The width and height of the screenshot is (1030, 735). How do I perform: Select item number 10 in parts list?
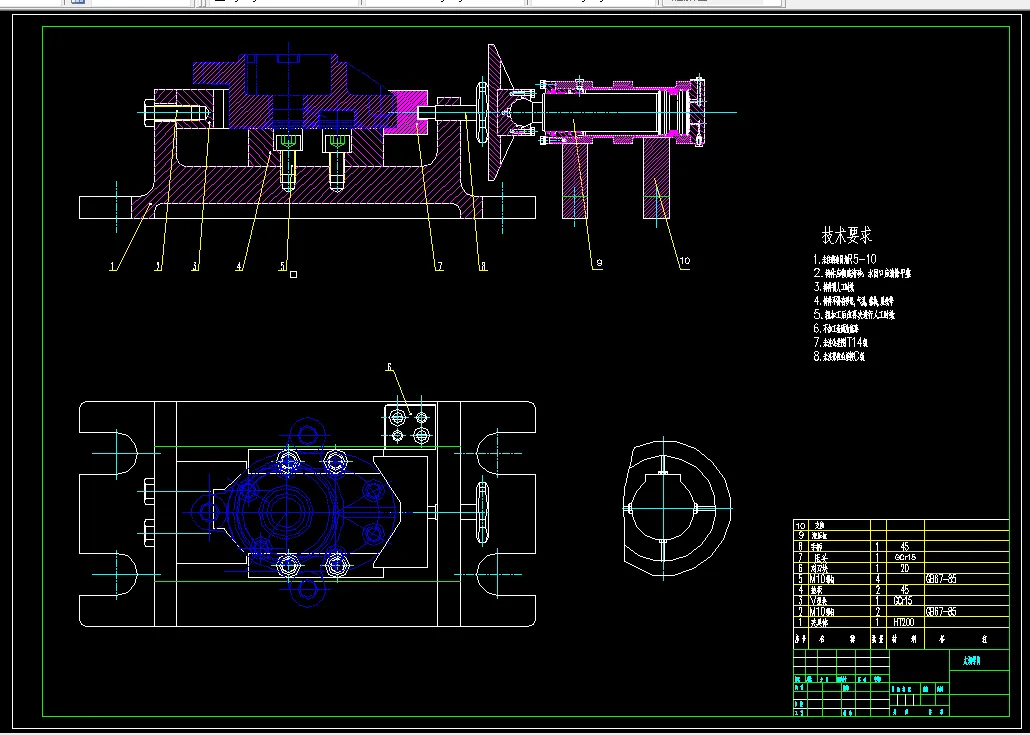click(x=800, y=525)
